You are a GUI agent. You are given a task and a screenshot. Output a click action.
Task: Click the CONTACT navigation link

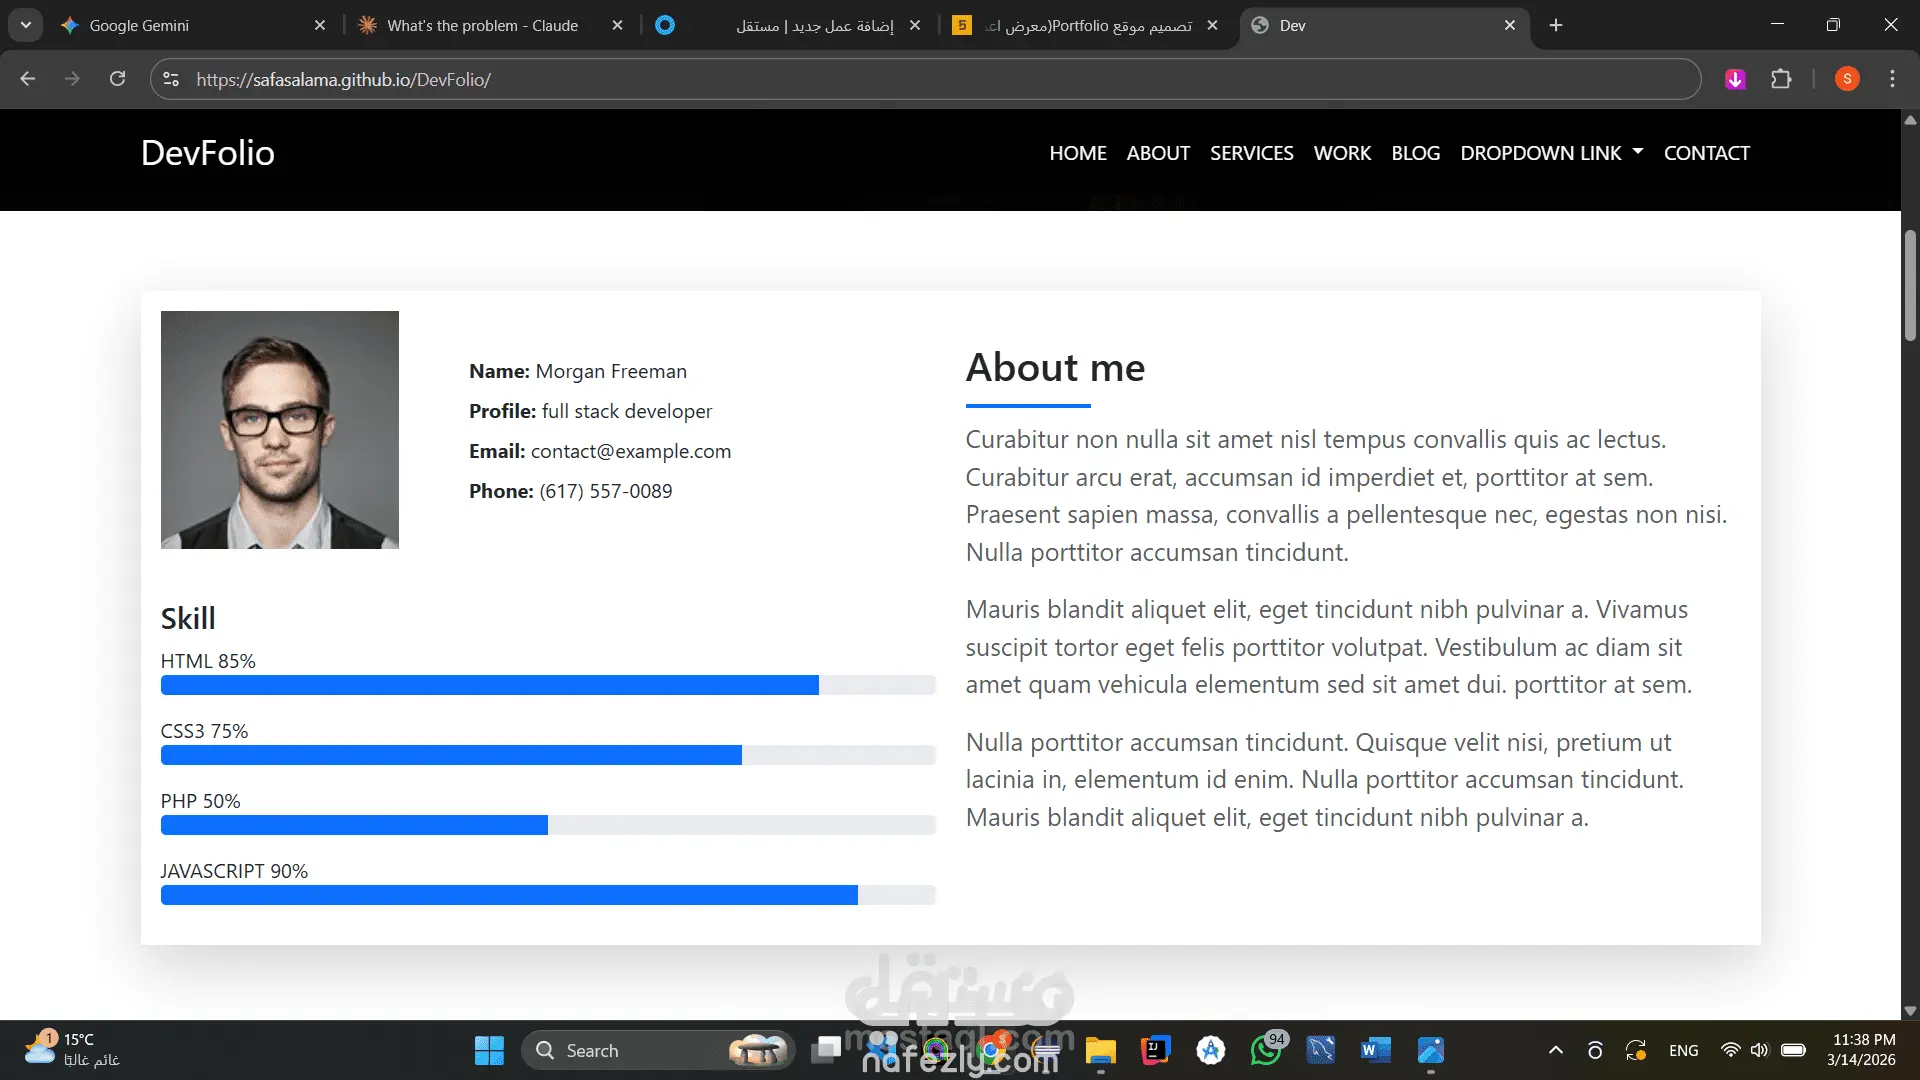[1706, 153]
